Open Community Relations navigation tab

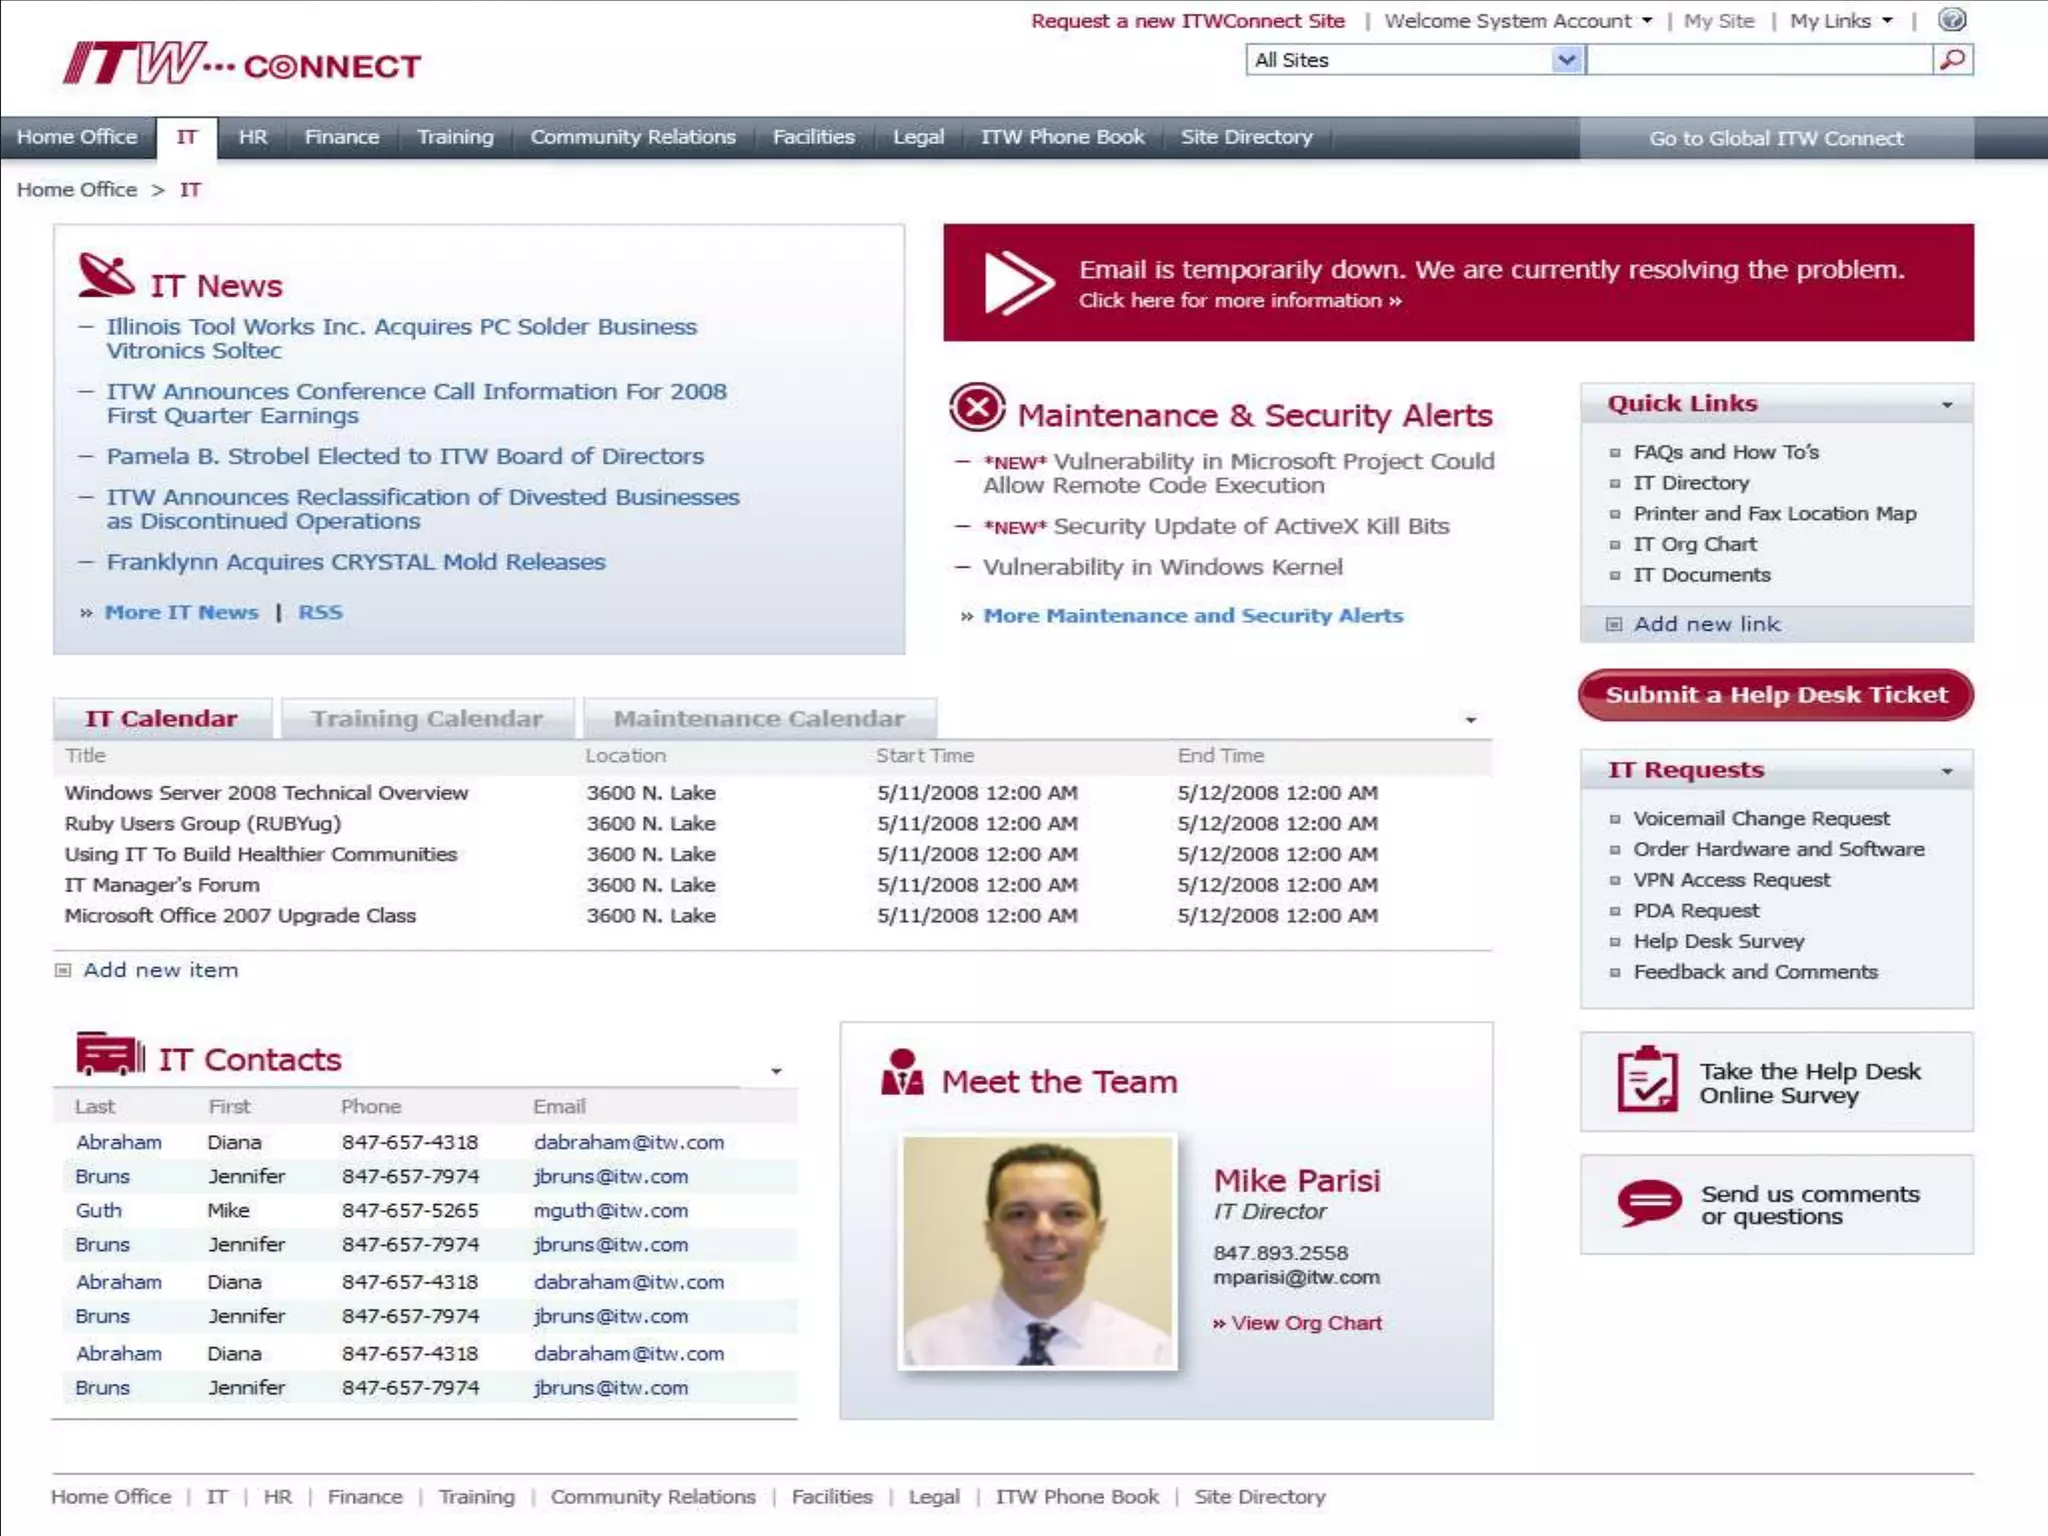pyautogui.click(x=633, y=137)
